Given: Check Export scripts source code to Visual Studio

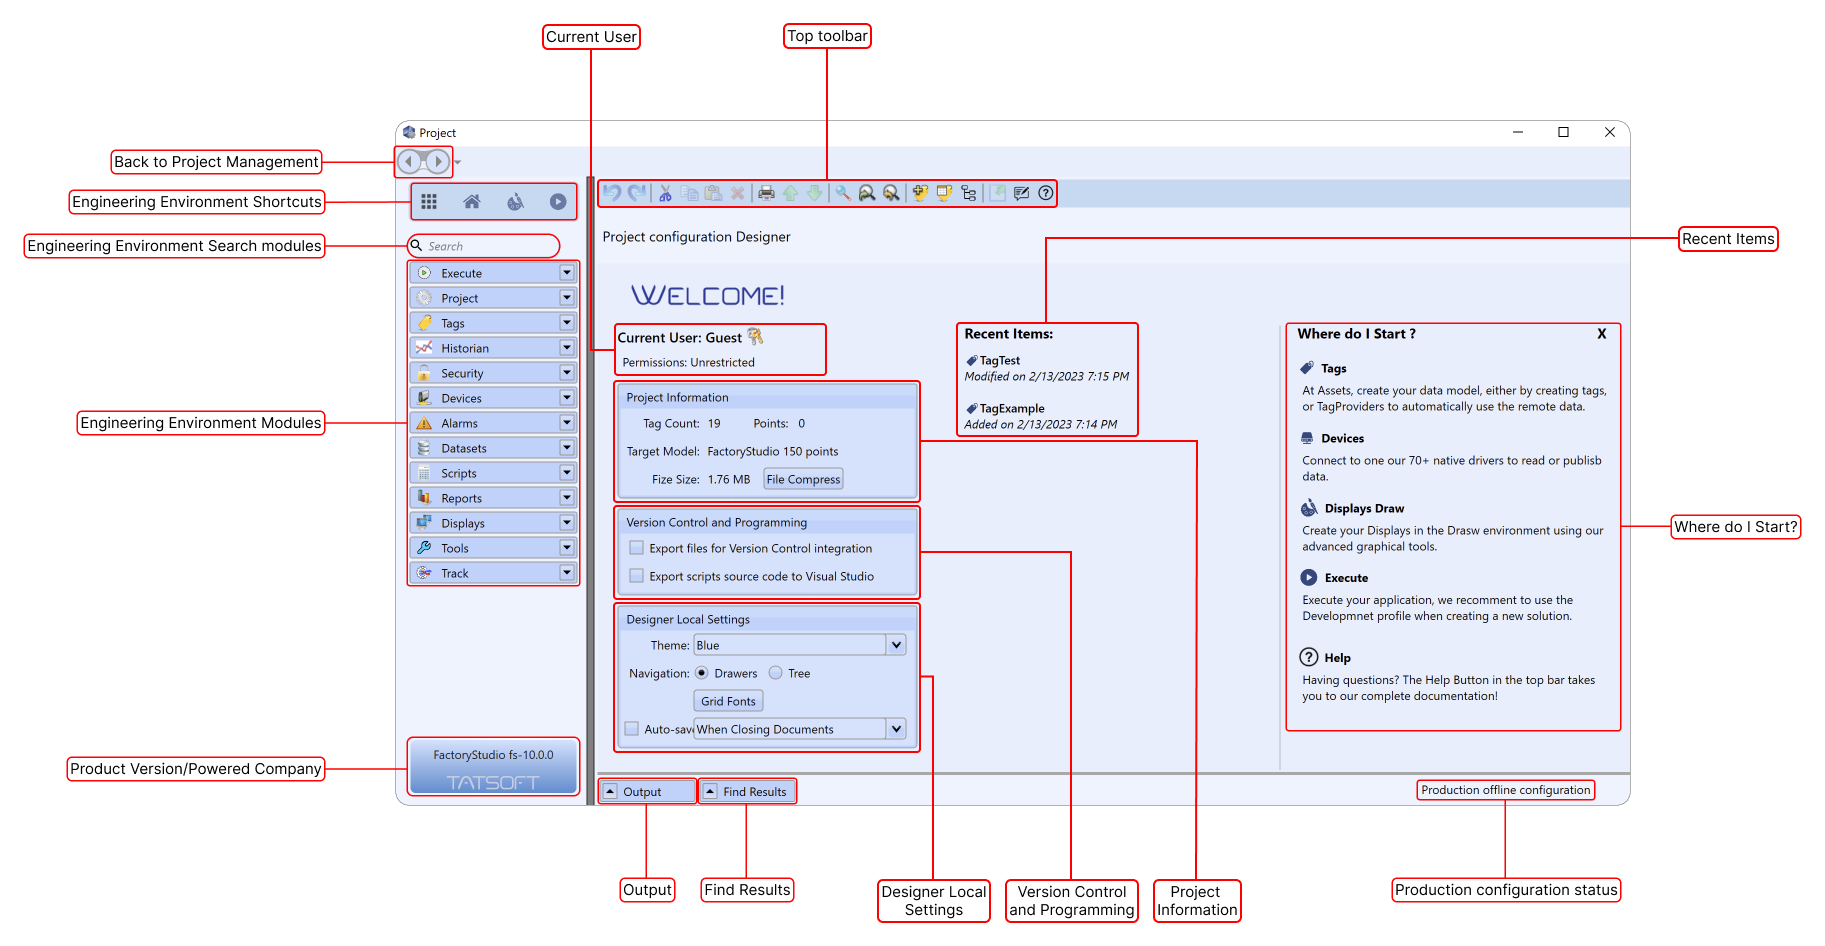Looking at the screenshot, I should pyautogui.click(x=636, y=576).
